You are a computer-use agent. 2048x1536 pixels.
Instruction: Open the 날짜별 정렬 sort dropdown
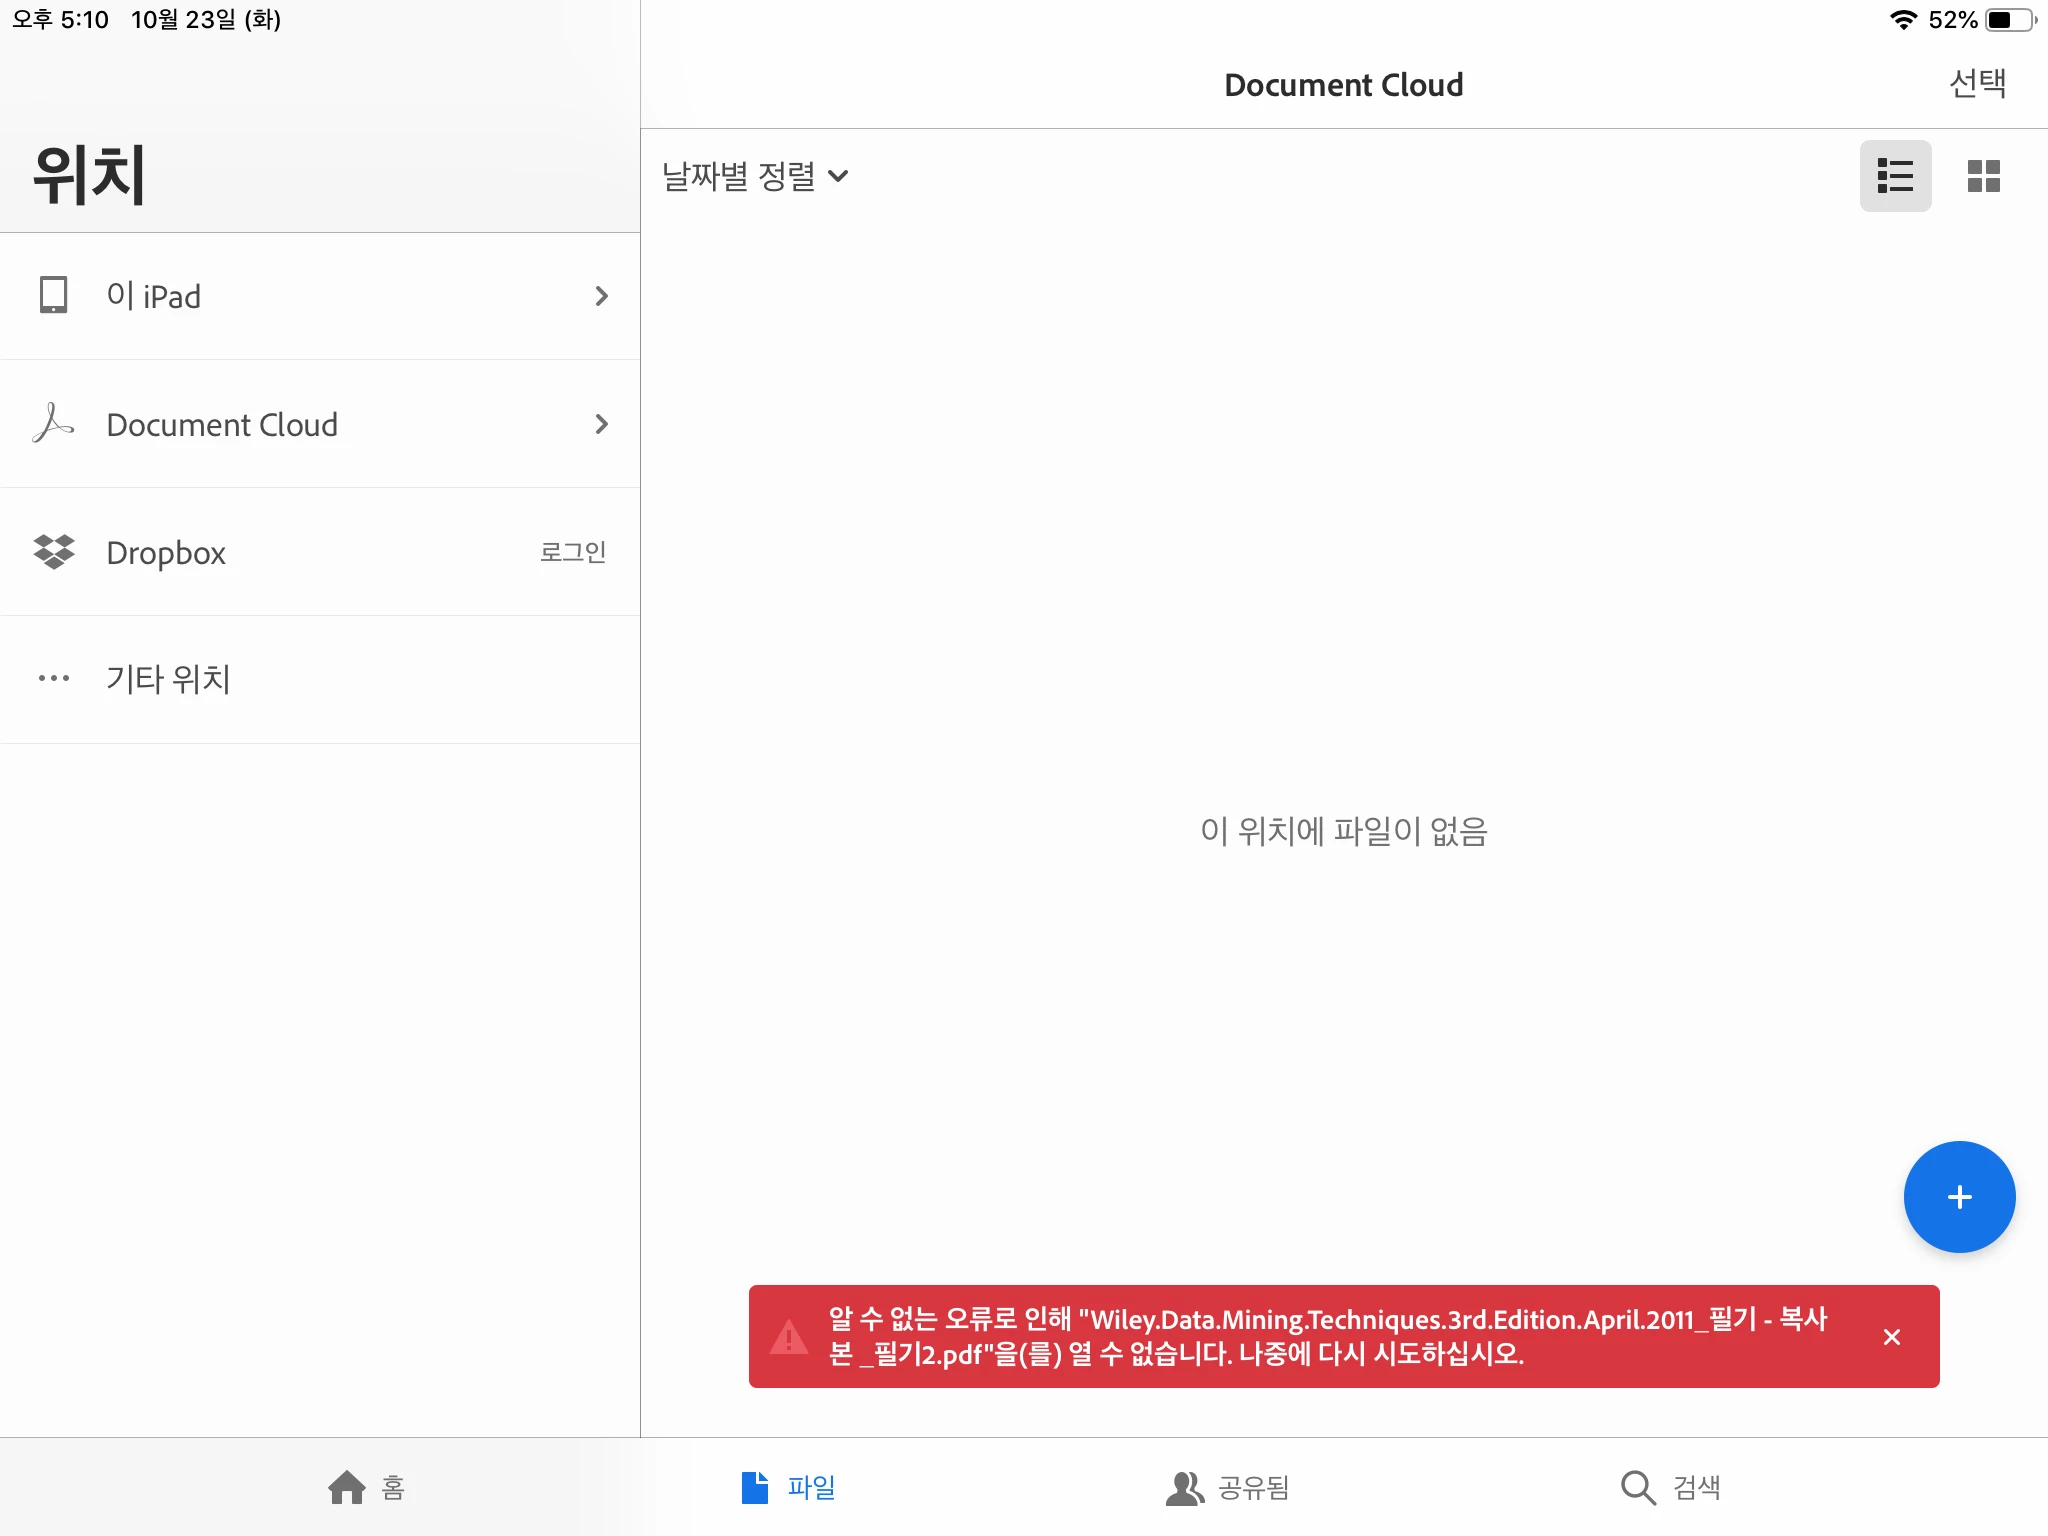tap(755, 177)
